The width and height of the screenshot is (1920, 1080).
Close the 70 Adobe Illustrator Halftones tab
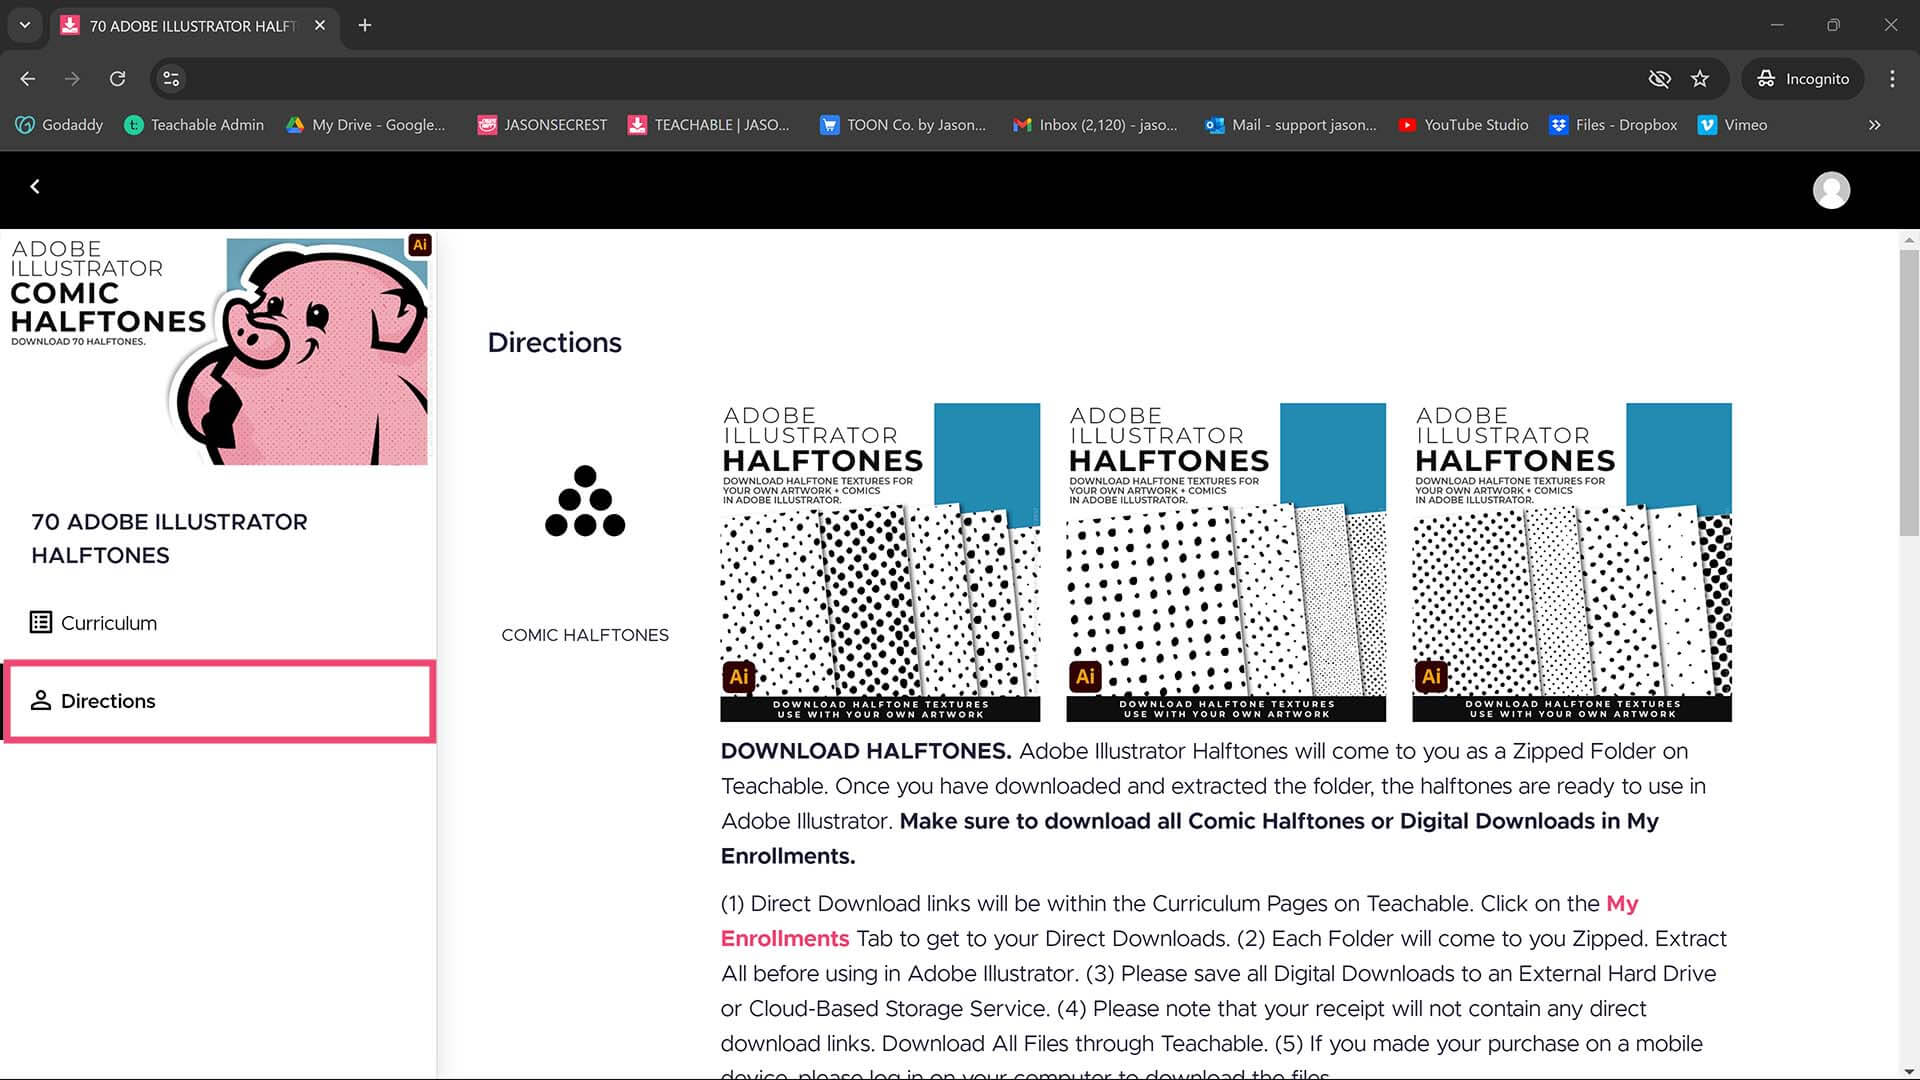(x=320, y=25)
